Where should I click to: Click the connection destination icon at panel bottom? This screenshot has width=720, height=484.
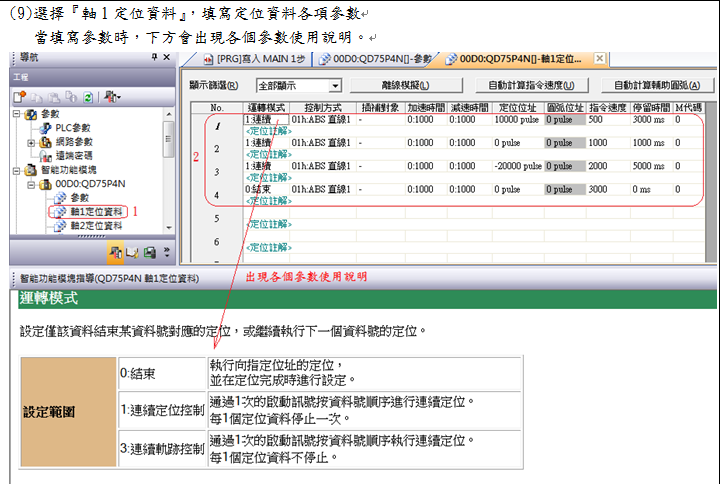[x=149, y=252]
